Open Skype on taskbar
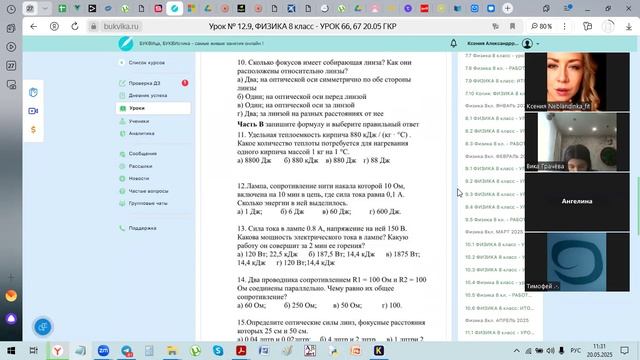 pos(218,351)
